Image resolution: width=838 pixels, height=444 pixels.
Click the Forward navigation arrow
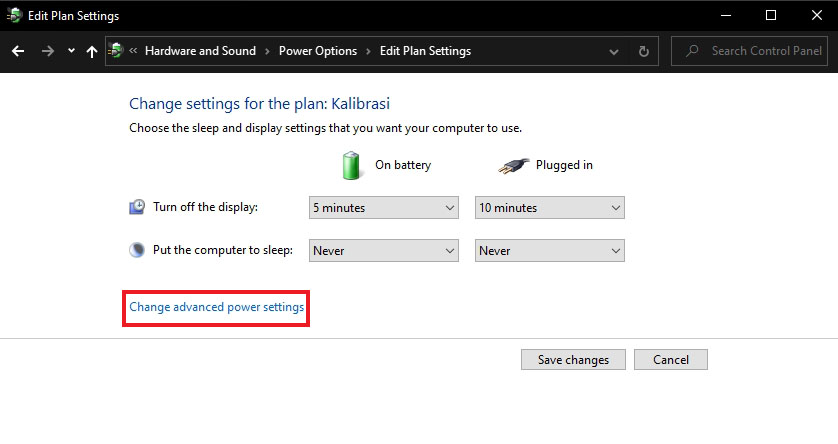pos(47,51)
